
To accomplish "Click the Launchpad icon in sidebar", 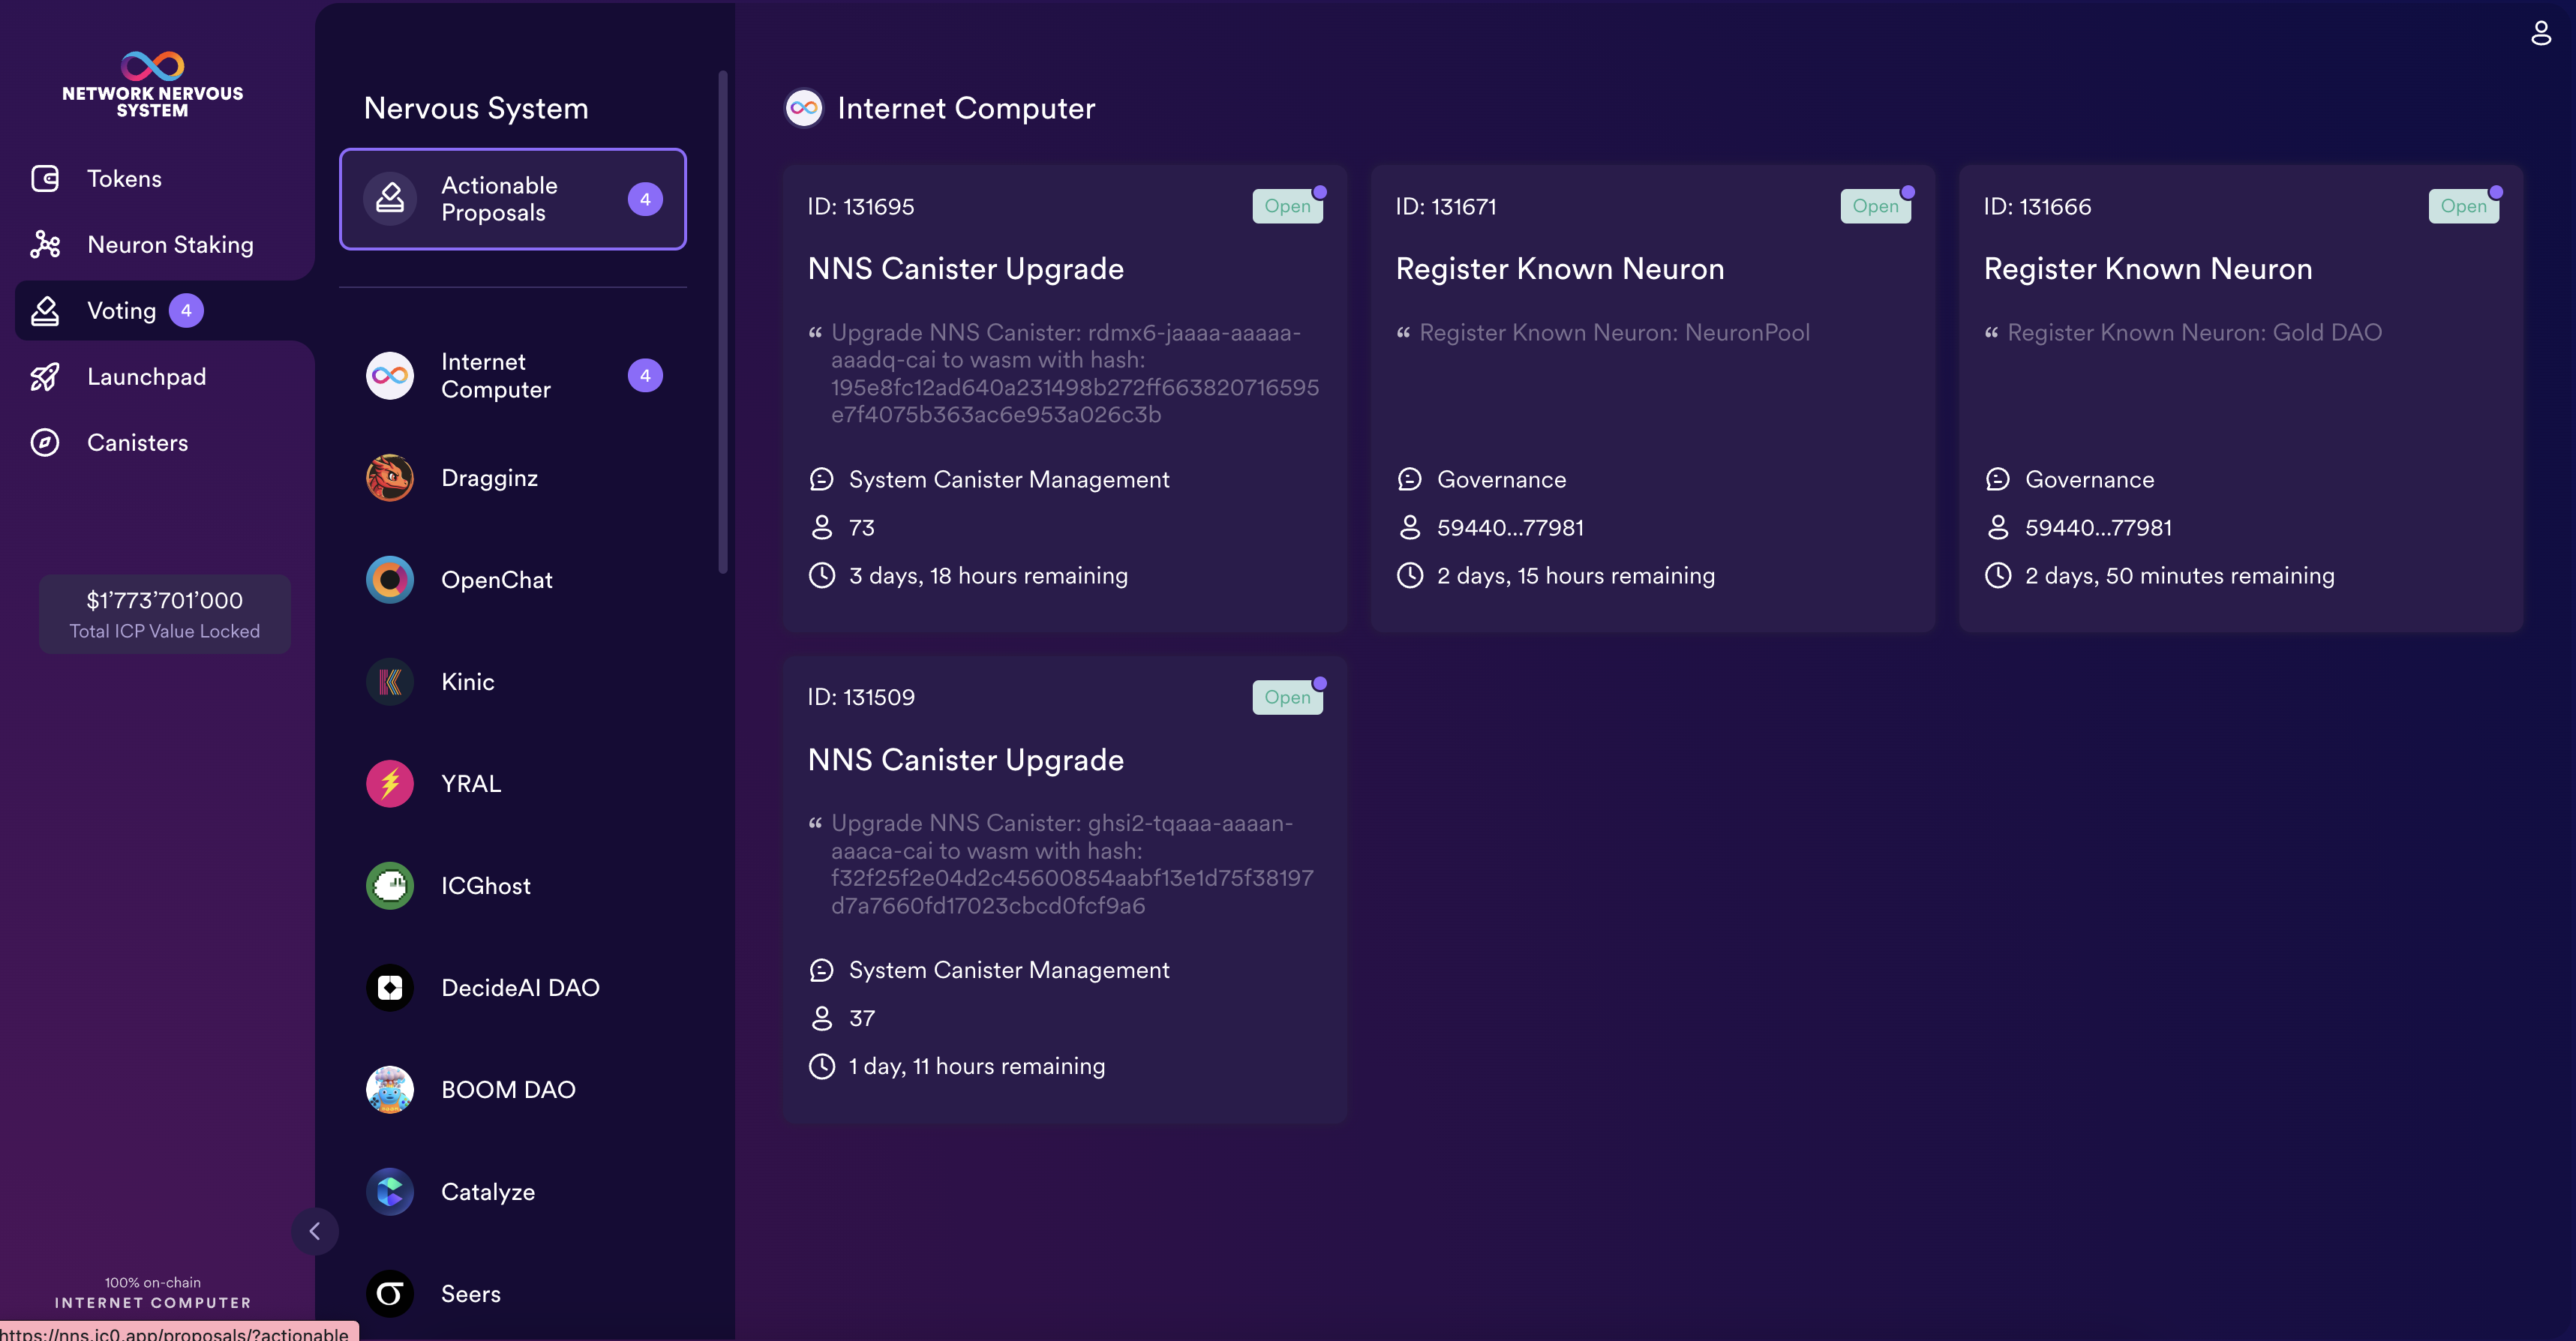I will click(x=44, y=376).
